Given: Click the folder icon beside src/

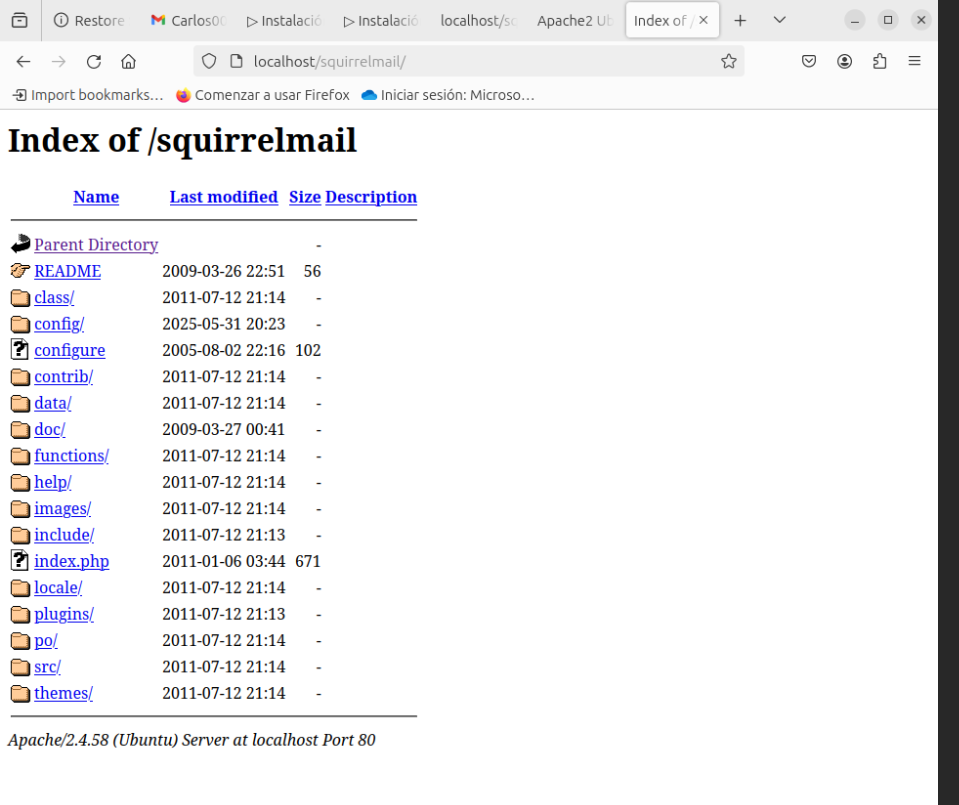Looking at the screenshot, I should (20, 667).
